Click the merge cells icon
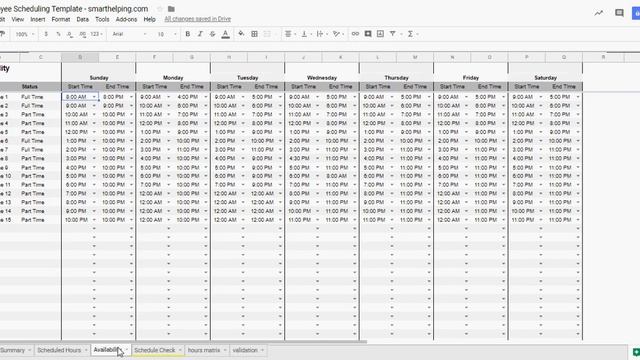Viewport: 640px width, 360px height. pyautogui.click(x=267, y=34)
